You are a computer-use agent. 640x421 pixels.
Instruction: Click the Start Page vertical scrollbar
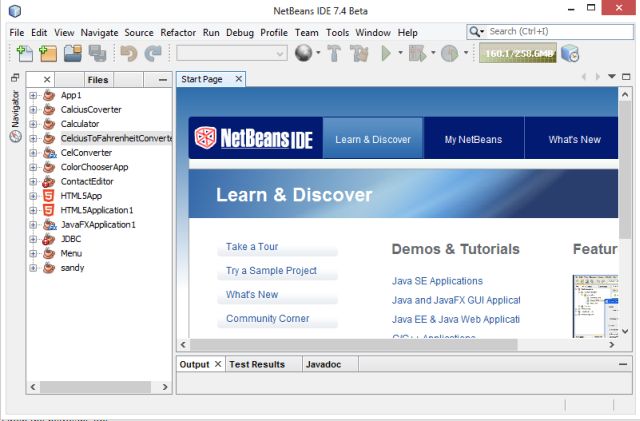pos(625,170)
